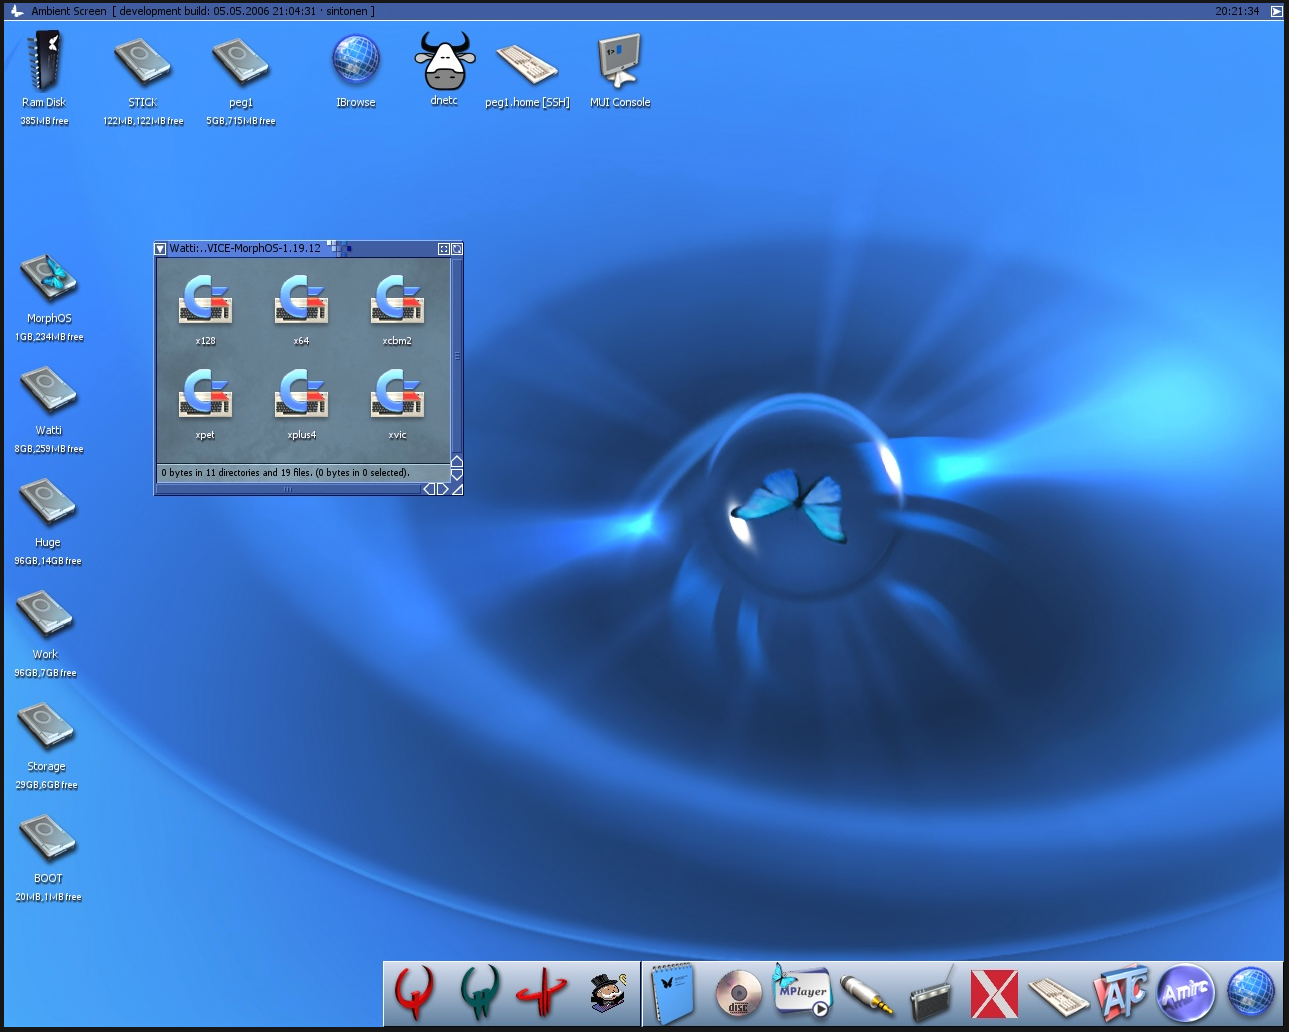The image size is (1289, 1032).
Task: Open peg1.home [SSH] keyboard icon
Action: pyautogui.click(x=527, y=66)
